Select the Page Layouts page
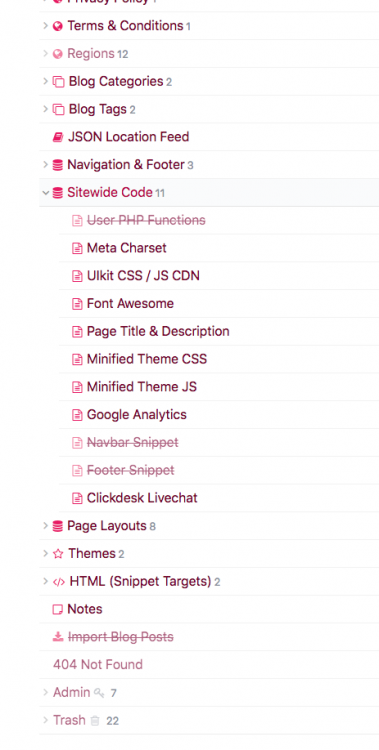Screen dimensions: 379x750 click(x=107, y=526)
